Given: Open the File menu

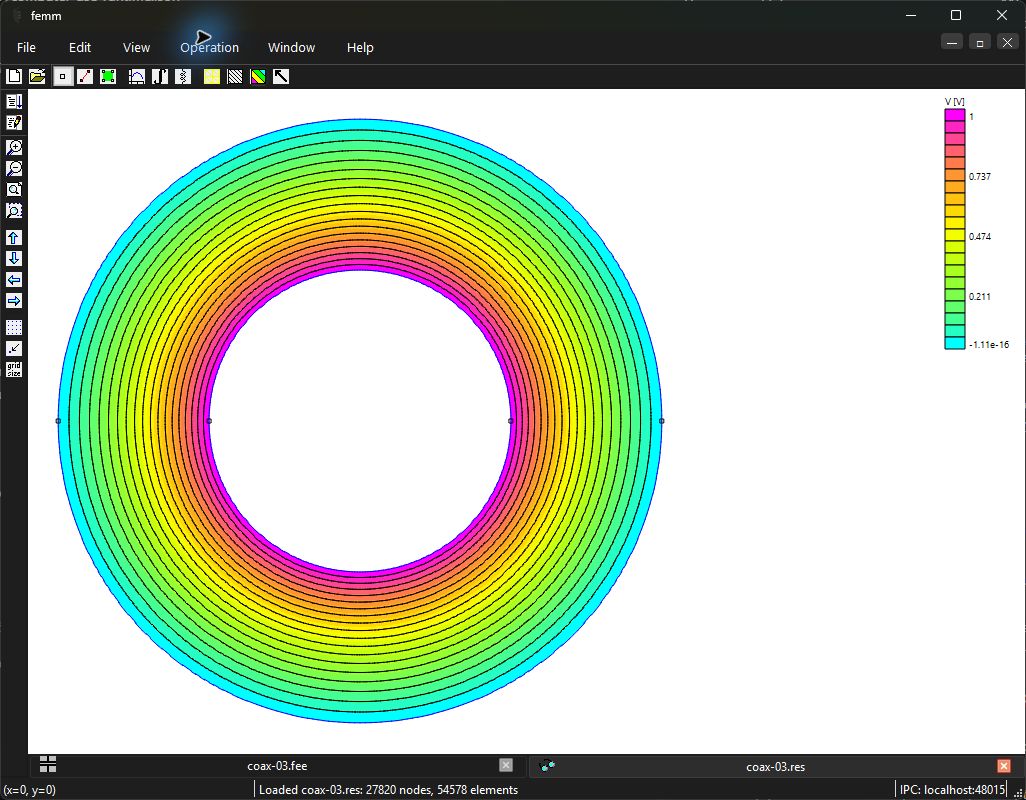Looking at the screenshot, I should [26, 47].
